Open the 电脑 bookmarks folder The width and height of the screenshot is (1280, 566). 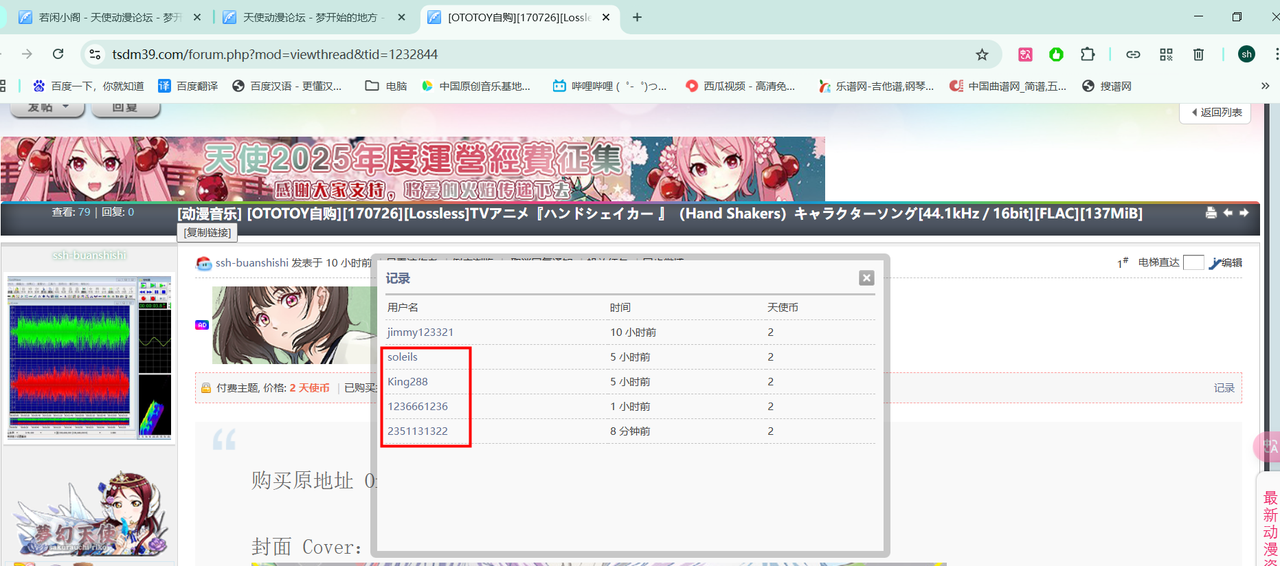tap(386, 86)
